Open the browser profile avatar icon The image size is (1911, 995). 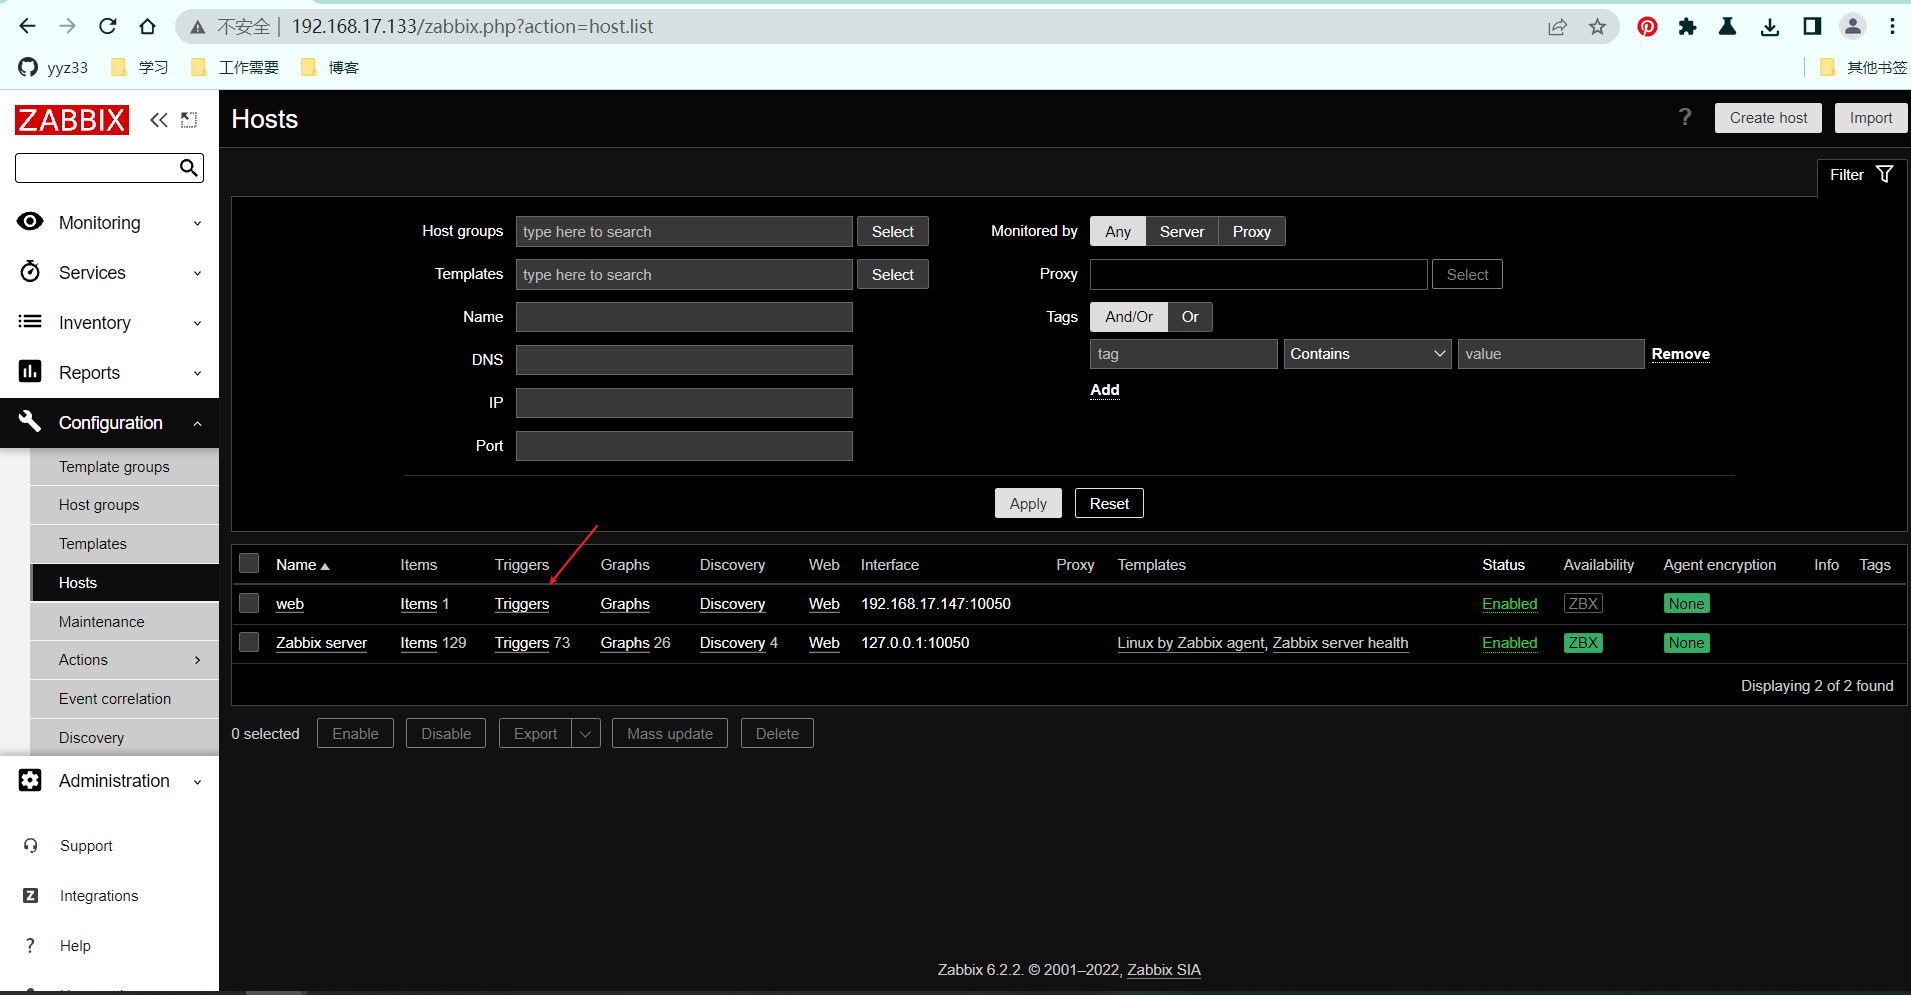pyautogui.click(x=1853, y=27)
